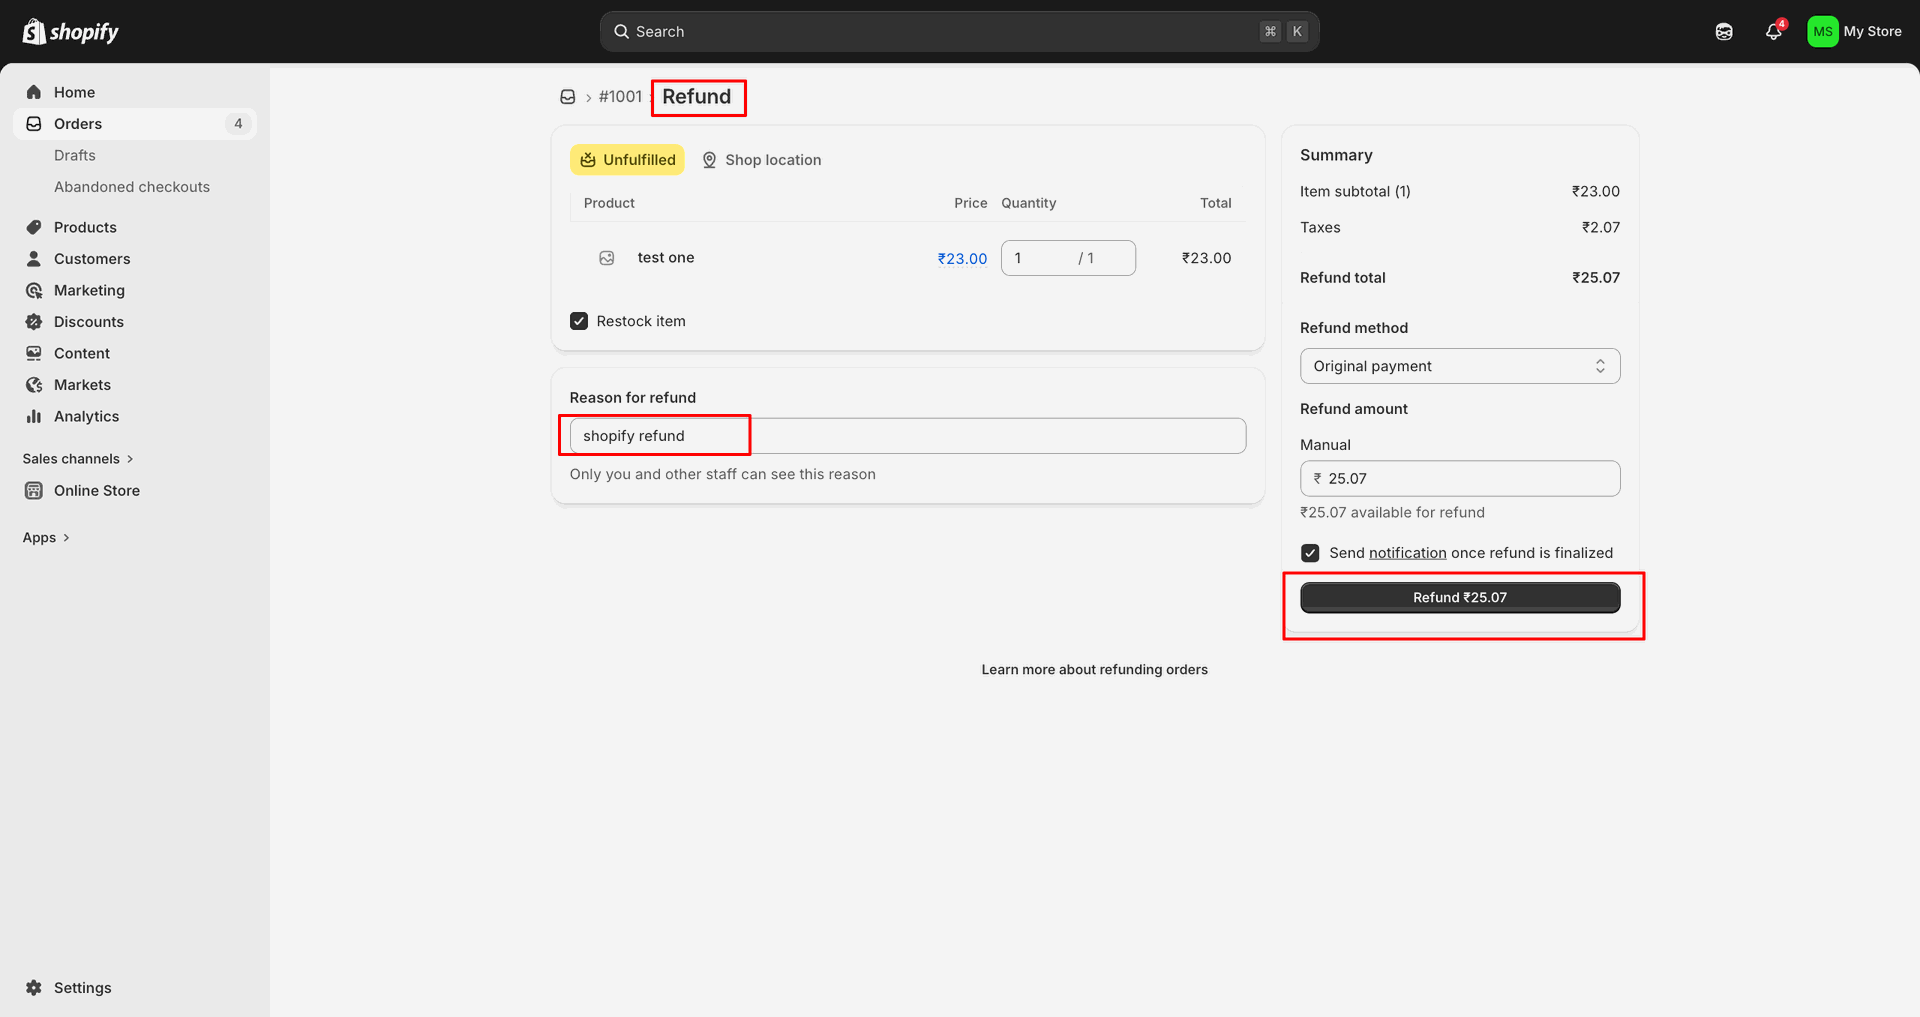Open Learn more about refunding orders
1920x1017 pixels.
tap(1094, 670)
